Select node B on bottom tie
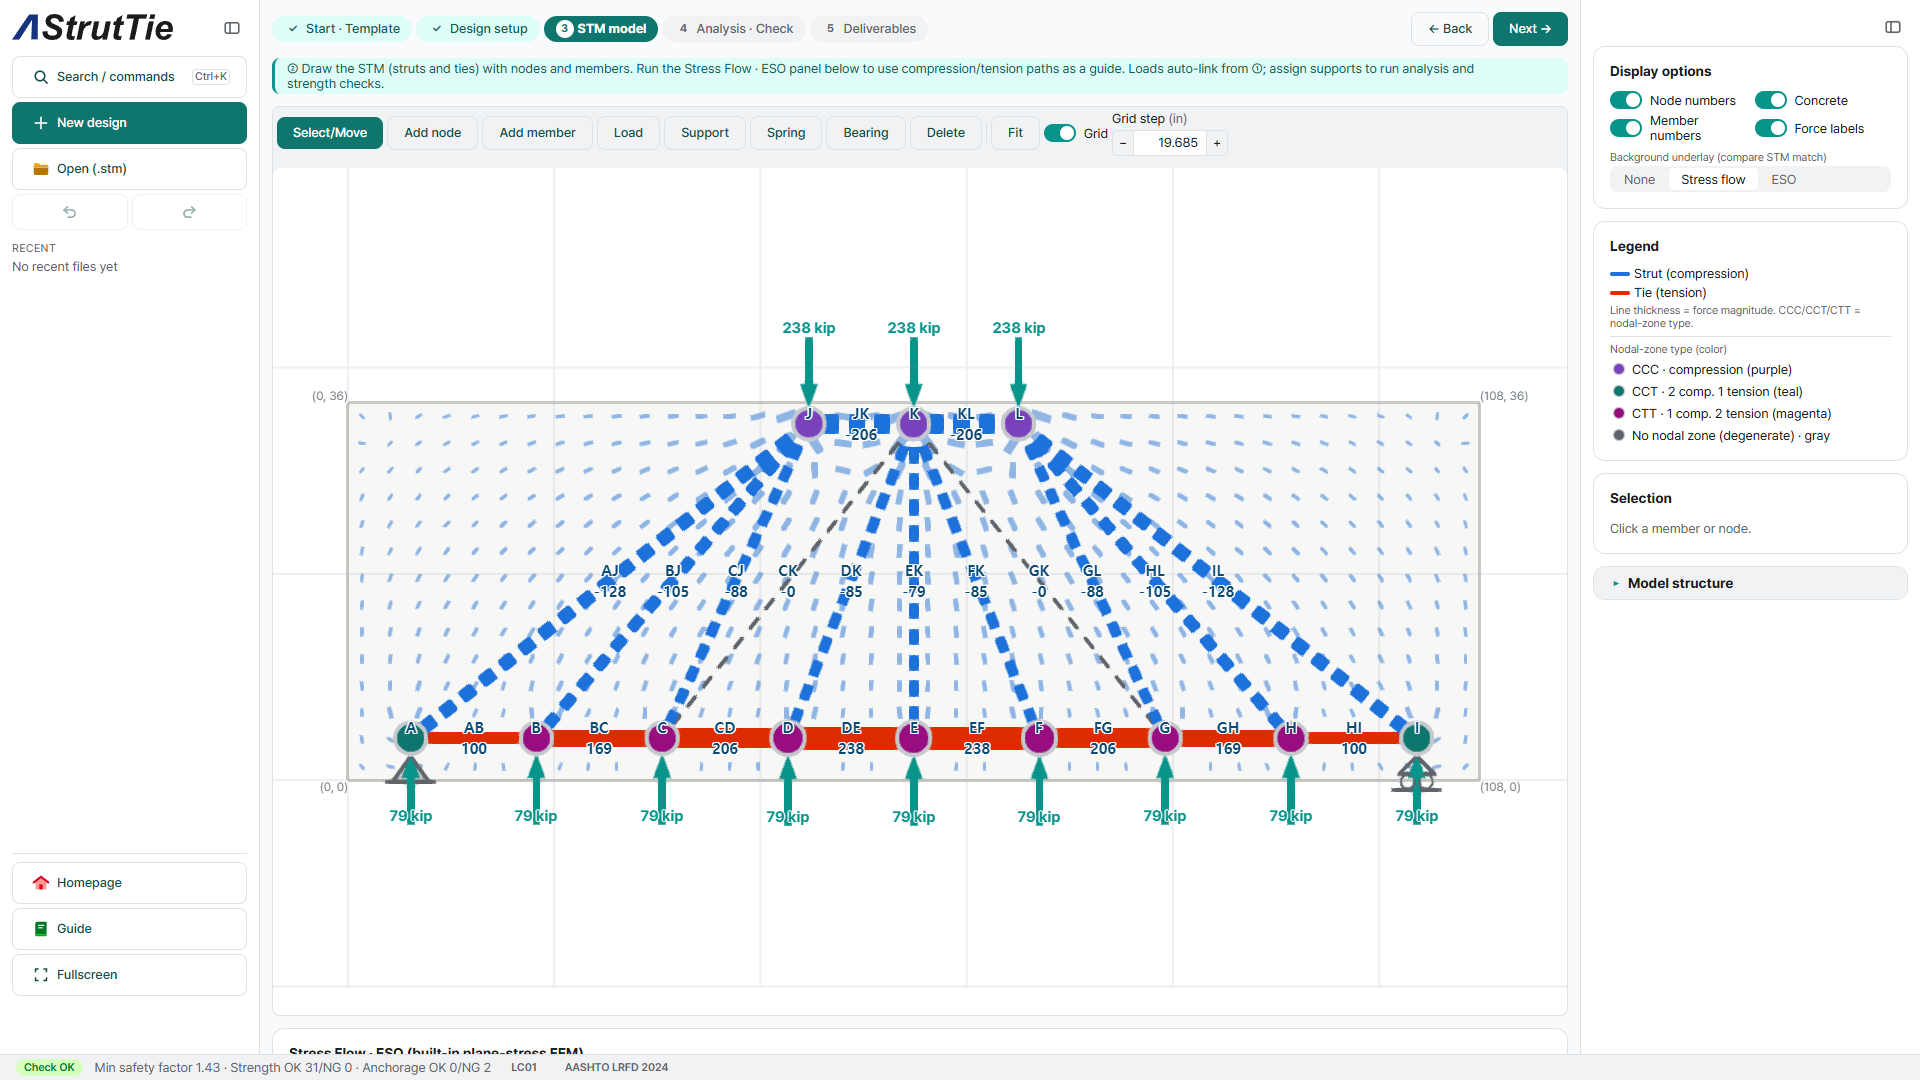The width and height of the screenshot is (1920, 1080). tap(536, 738)
